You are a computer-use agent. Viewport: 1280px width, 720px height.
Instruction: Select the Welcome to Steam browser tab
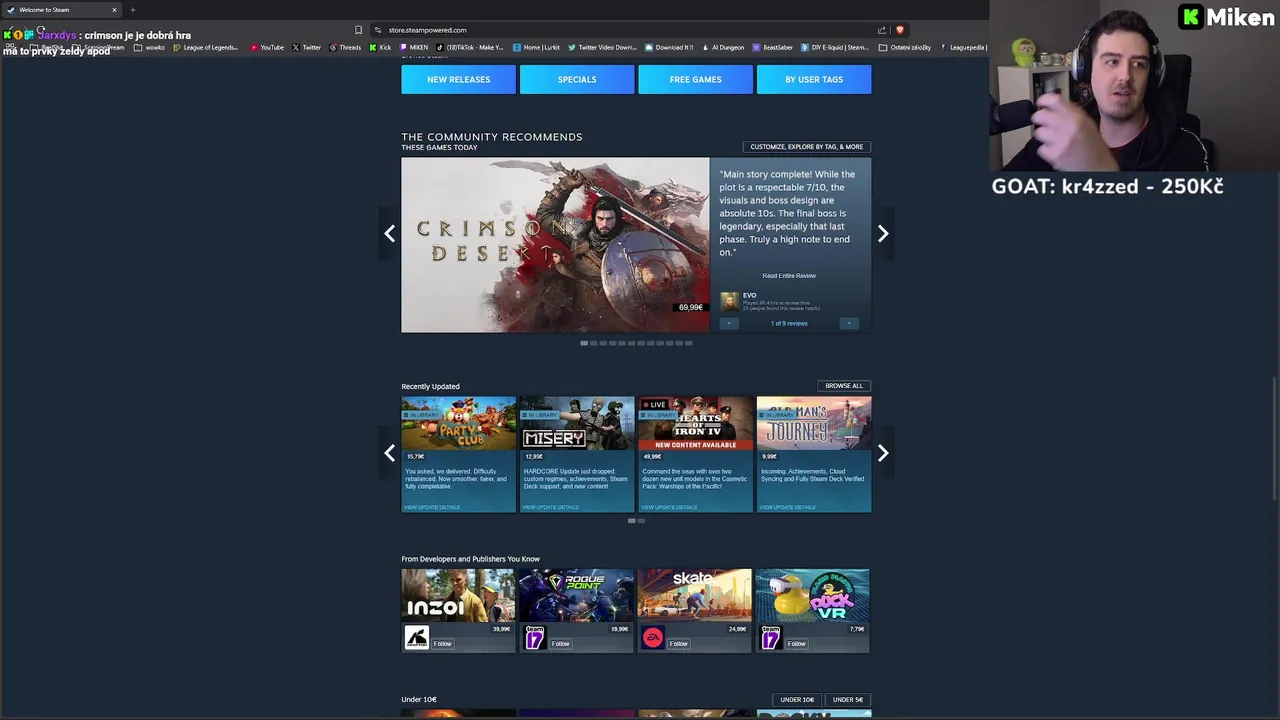point(60,10)
